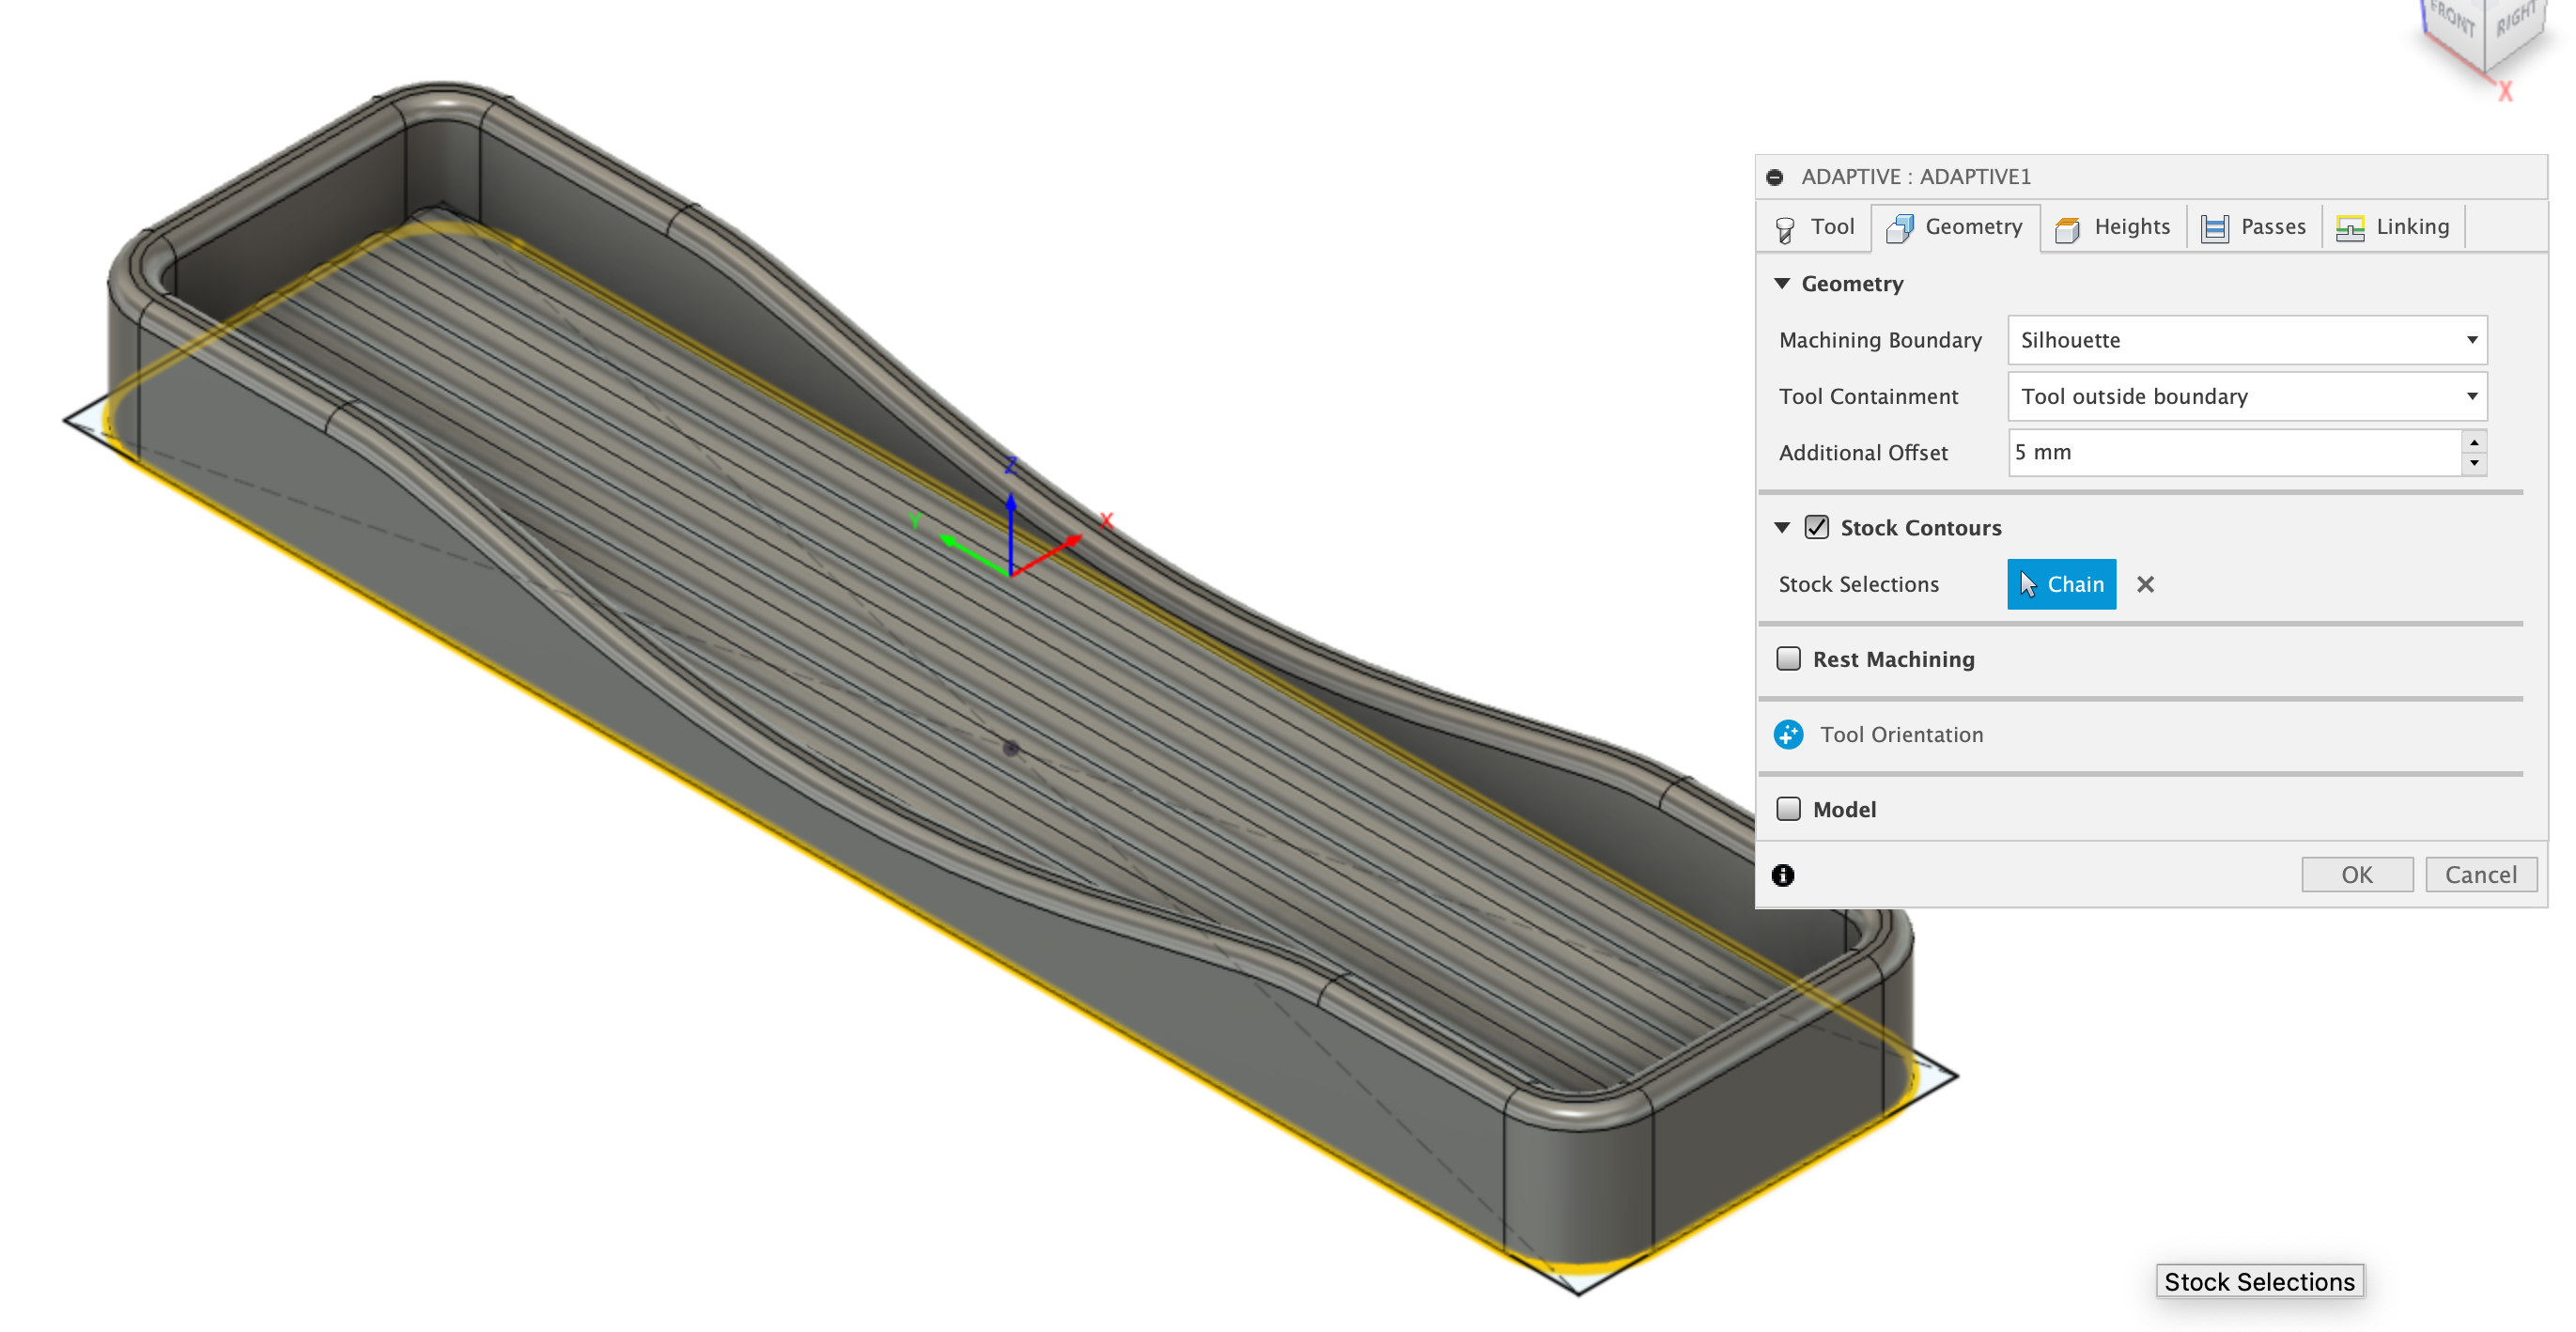Increase Additional Offset with up stepper arrow
Screen dimensions: 2576x1332
point(2473,442)
